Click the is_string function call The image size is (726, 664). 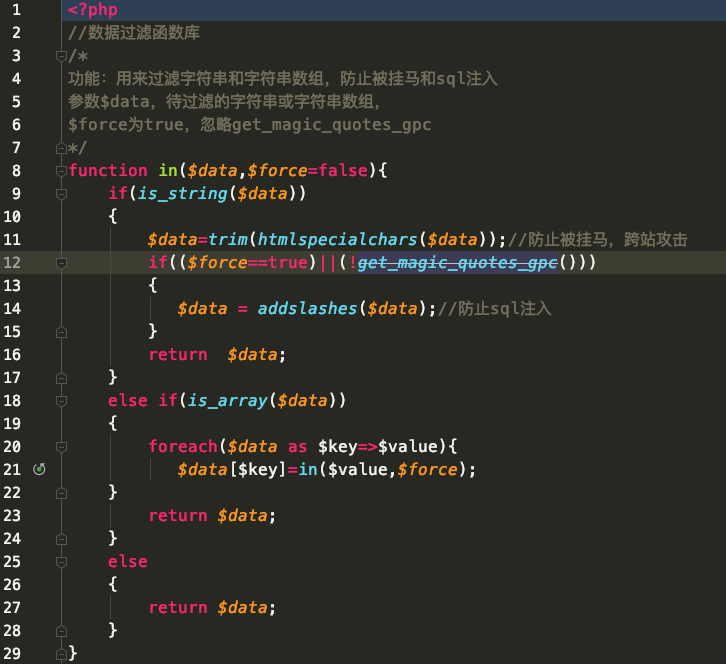coord(182,194)
